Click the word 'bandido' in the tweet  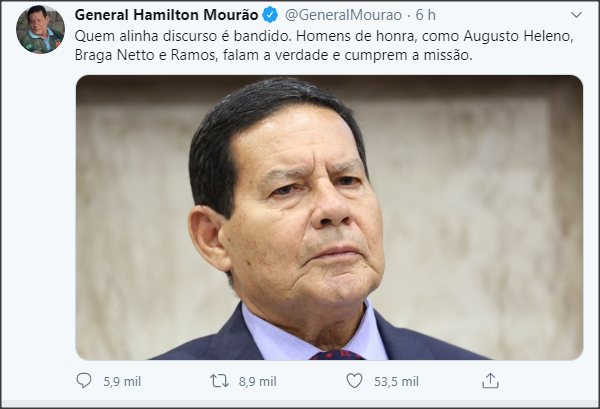coord(261,36)
